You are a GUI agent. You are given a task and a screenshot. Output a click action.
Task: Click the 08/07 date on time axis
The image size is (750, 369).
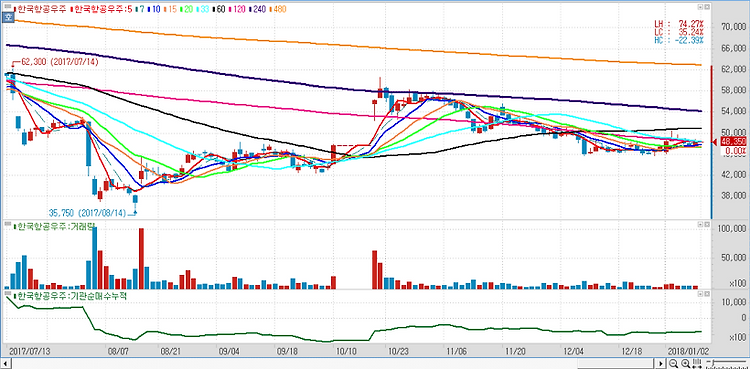(x=118, y=351)
